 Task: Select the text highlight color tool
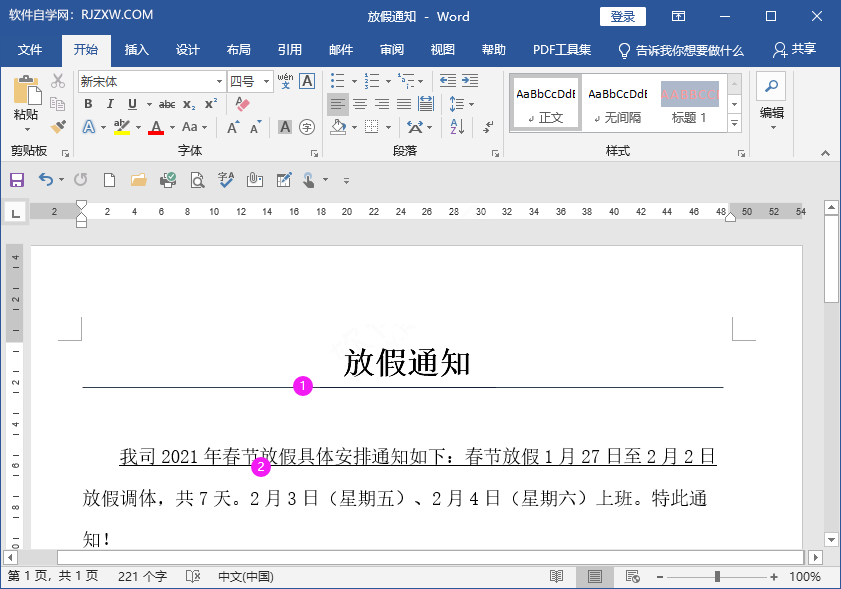tap(120, 127)
